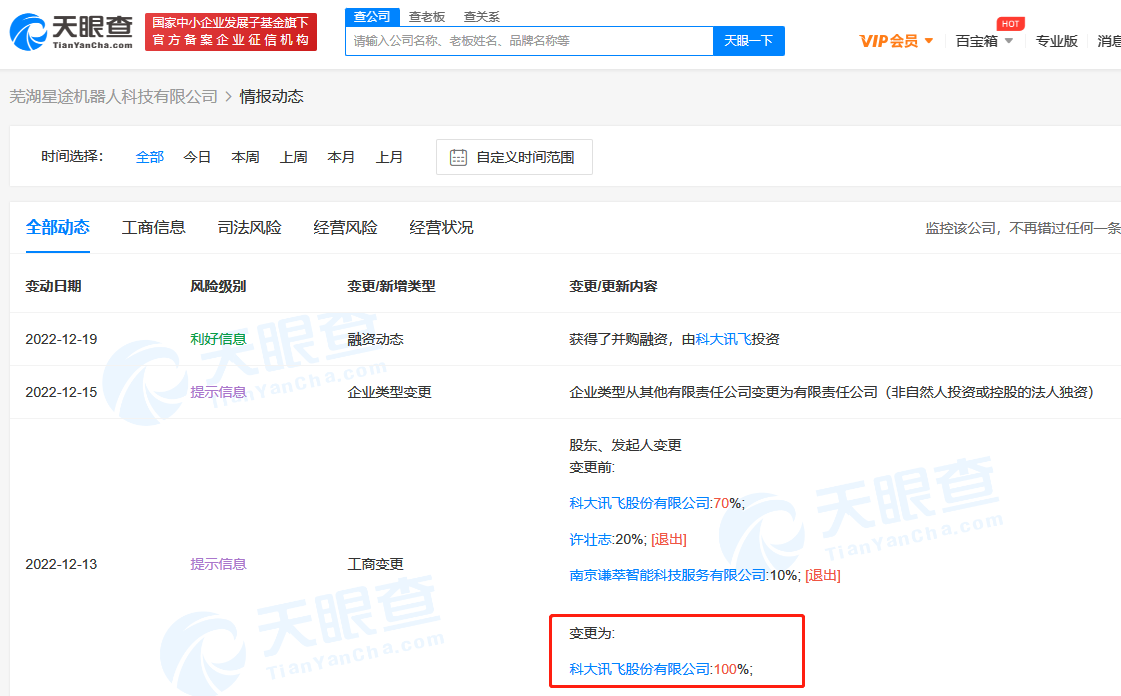Click the 股东、发起人变更 text
1121x696 pixels.
coord(626,445)
